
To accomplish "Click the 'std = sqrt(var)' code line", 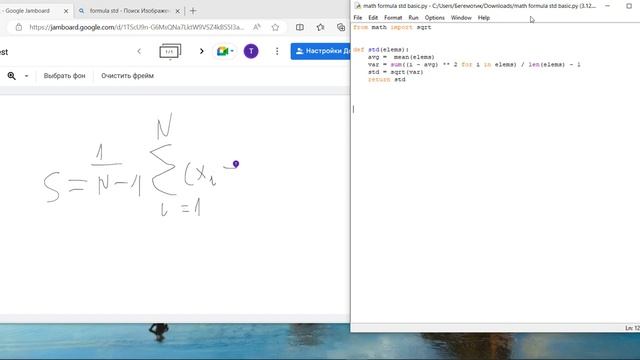I will pyautogui.click(x=396, y=72).
